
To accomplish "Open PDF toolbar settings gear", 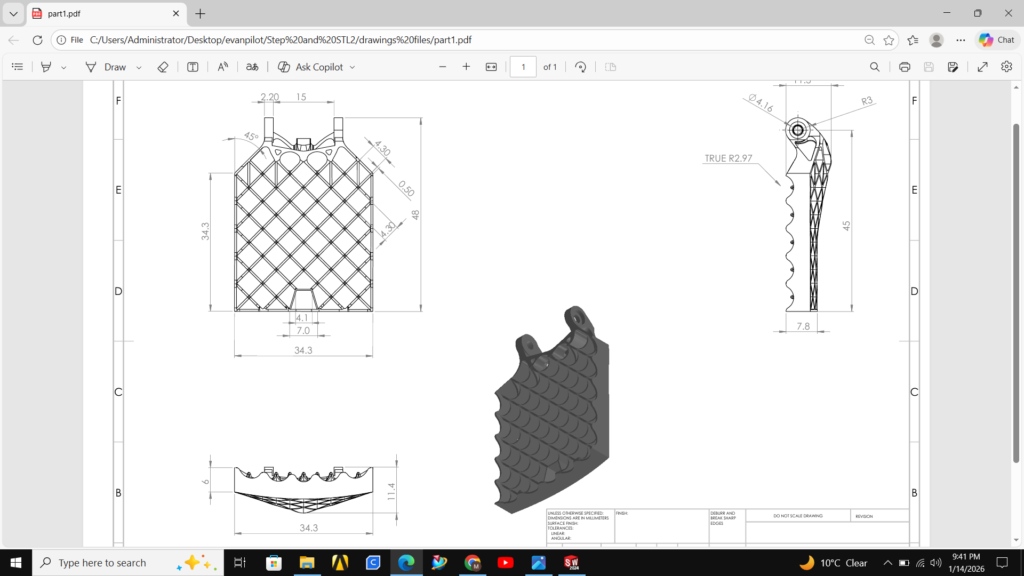I will [x=1006, y=67].
